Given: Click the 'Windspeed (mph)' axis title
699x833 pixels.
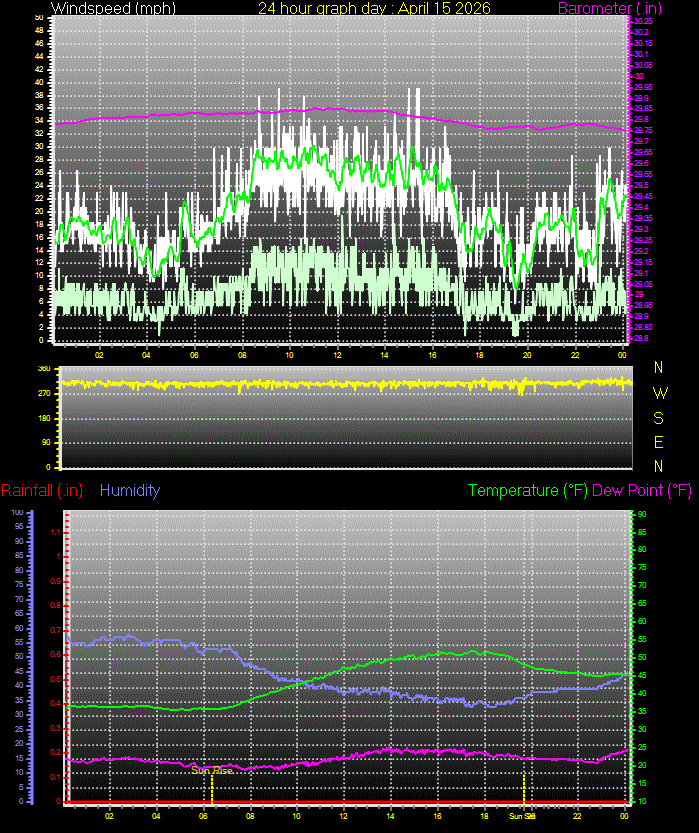Looking at the screenshot, I should [113, 8].
